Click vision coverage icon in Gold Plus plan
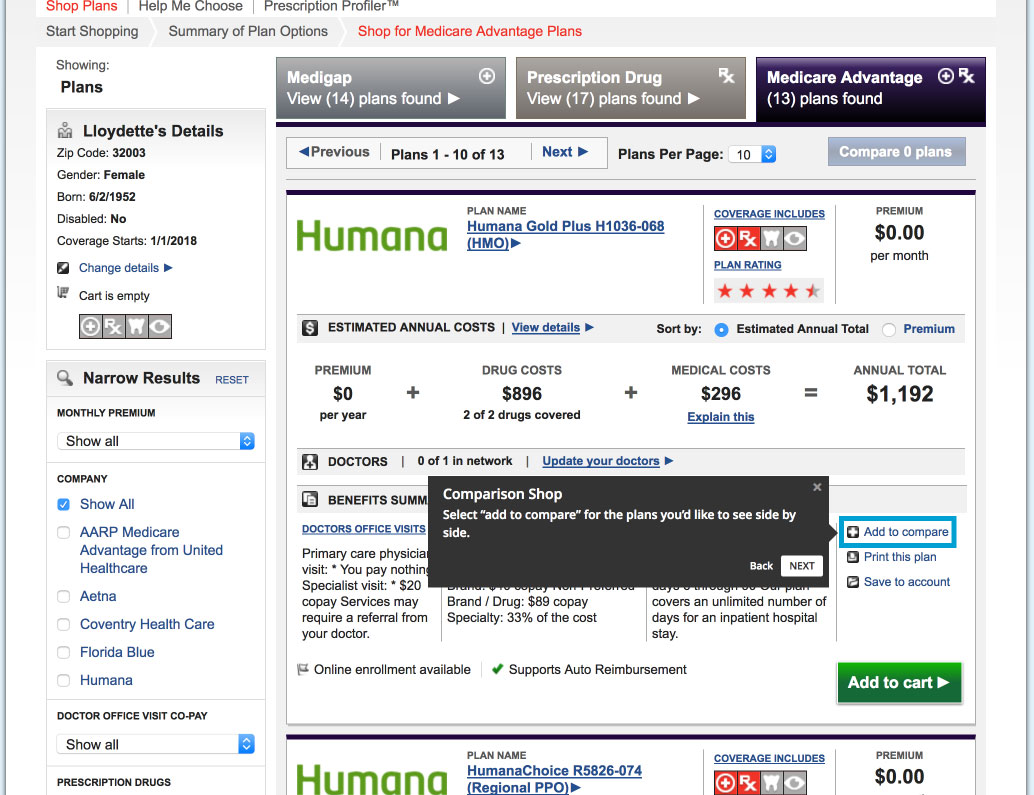 click(x=795, y=238)
